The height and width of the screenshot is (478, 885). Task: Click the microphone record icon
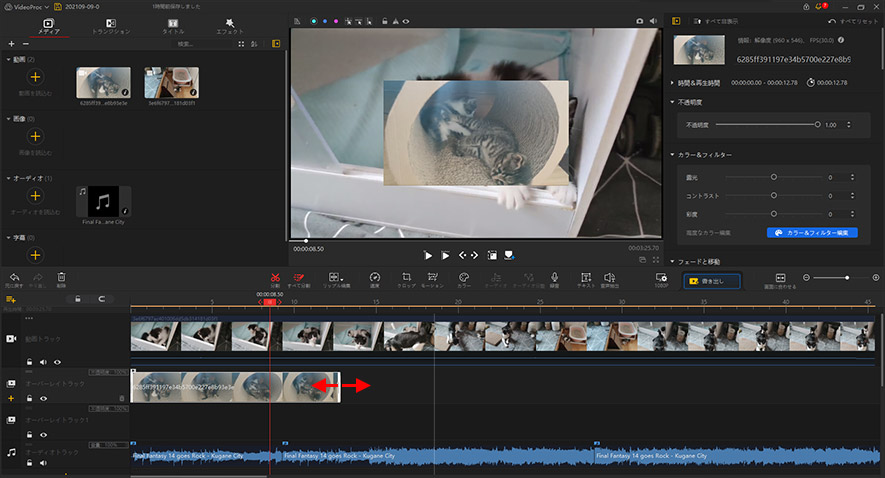point(554,277)
